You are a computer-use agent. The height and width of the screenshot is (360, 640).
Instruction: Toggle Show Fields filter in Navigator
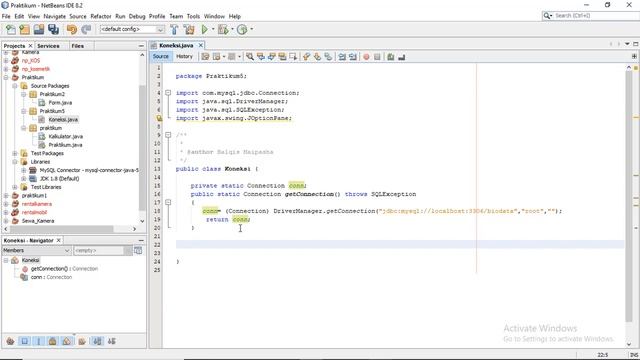[x=24, y=341]
